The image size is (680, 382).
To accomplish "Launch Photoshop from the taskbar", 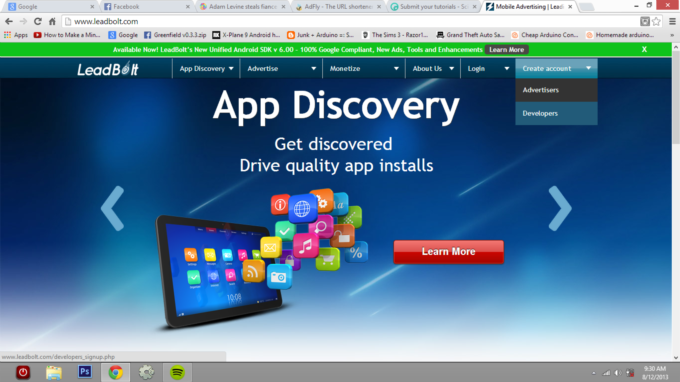I will pyautogui.click(x=85, y=372).
